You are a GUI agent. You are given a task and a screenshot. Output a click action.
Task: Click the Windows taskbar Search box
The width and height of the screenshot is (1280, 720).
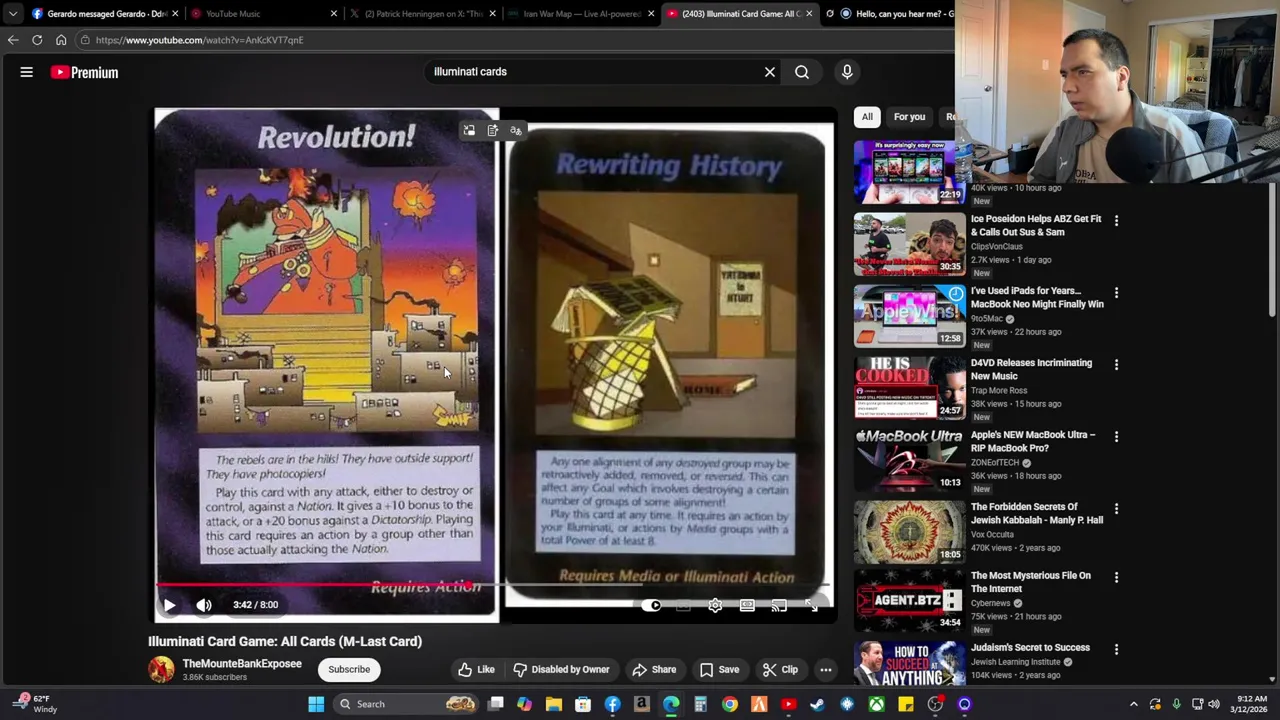tap(406, 704)
